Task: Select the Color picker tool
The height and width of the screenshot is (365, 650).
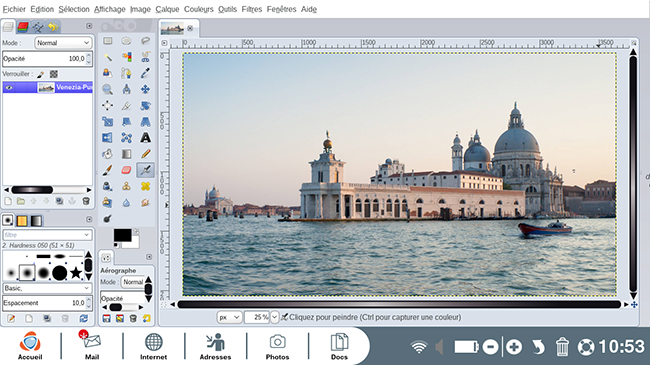Action: (x=146, y=73)
